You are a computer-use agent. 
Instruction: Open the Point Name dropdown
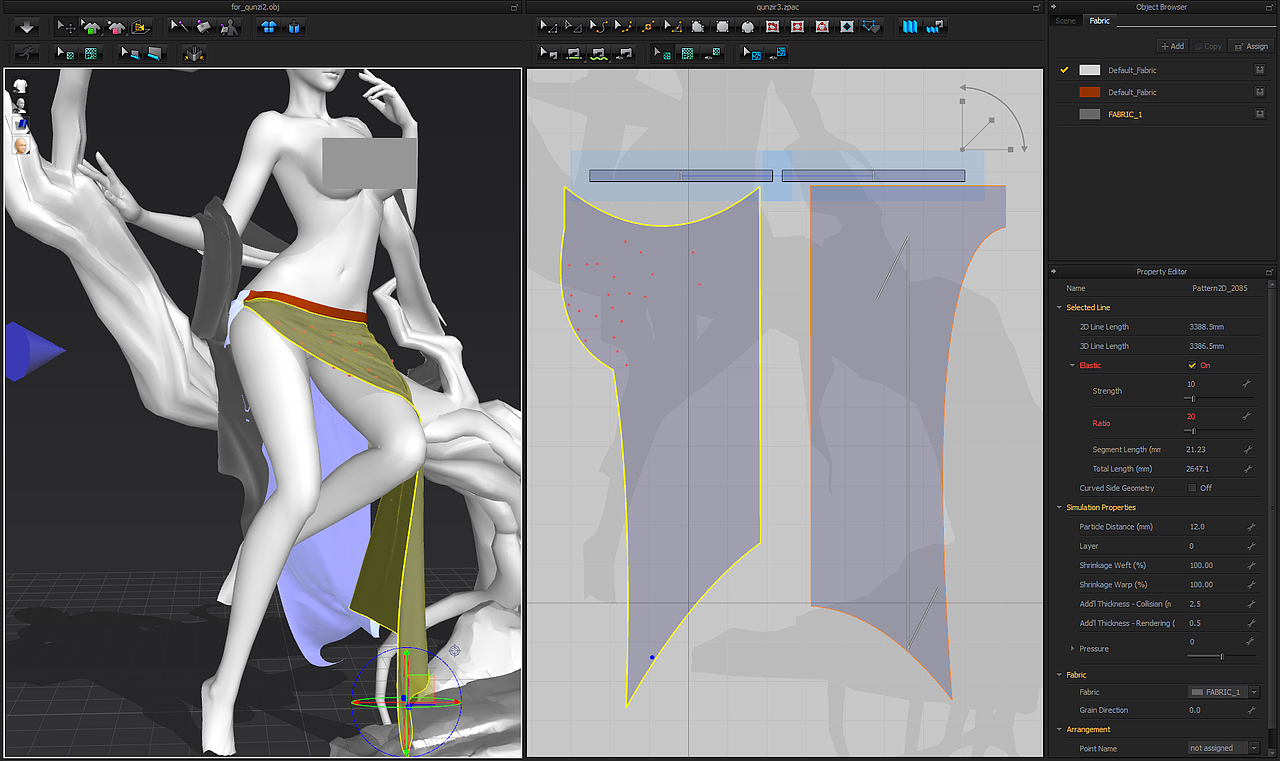point(1254,748)
